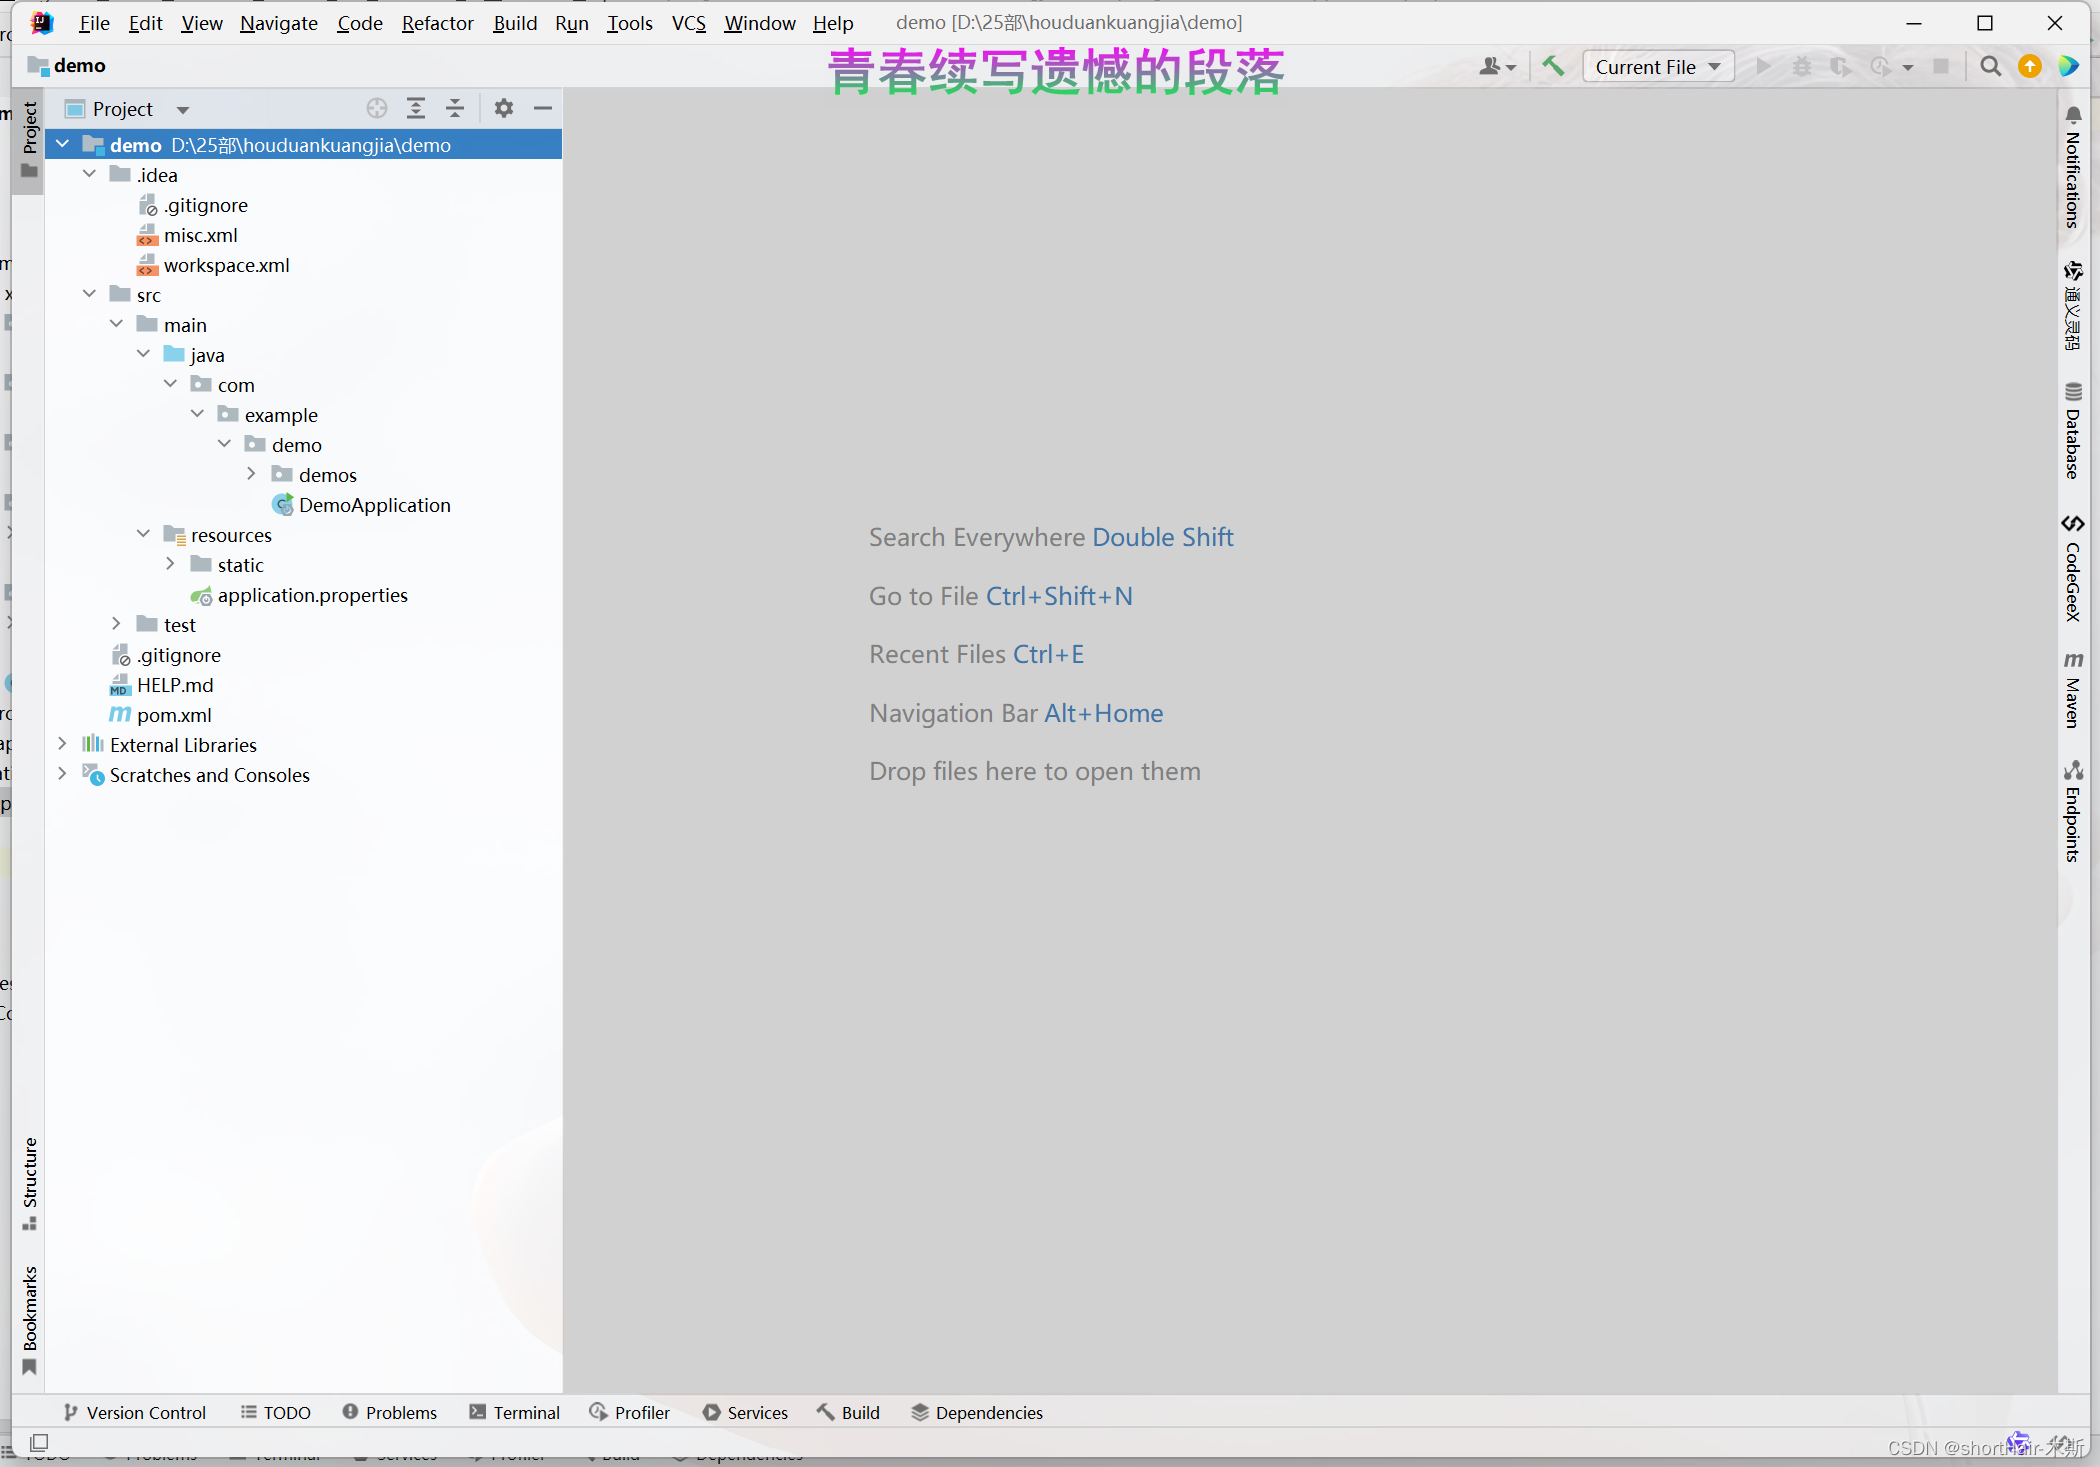Open Project panel gear options
Screen dimensions: 2100x1467
tap(504, 108)
